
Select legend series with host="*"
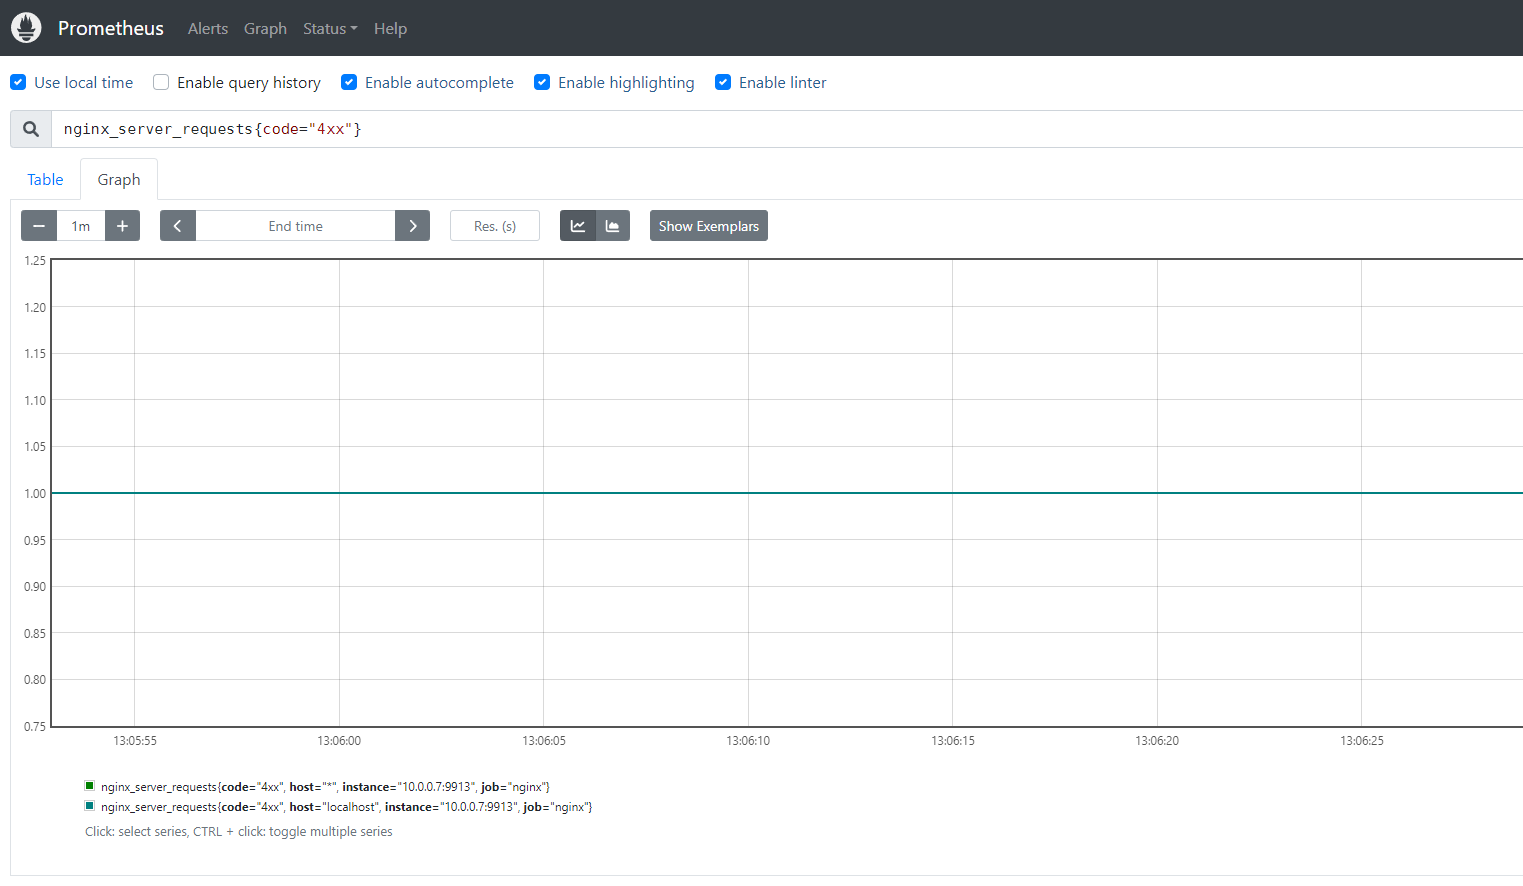pyautogui.click(x=325, y=787)
